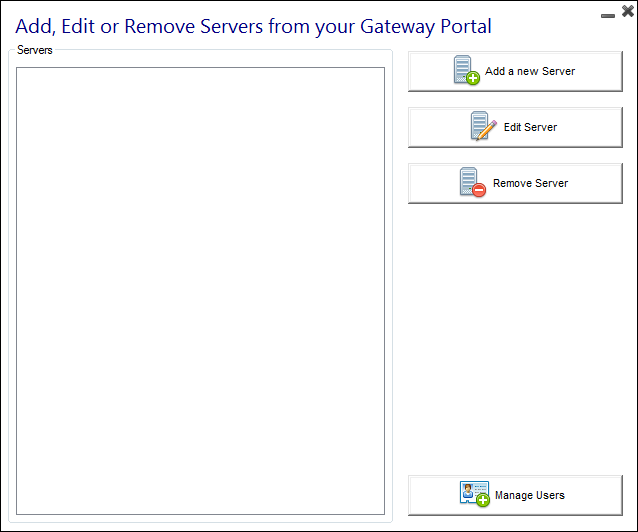Click the server-with-pencil Edit icon
Viewport: 638px width, 532px height.
483,127
